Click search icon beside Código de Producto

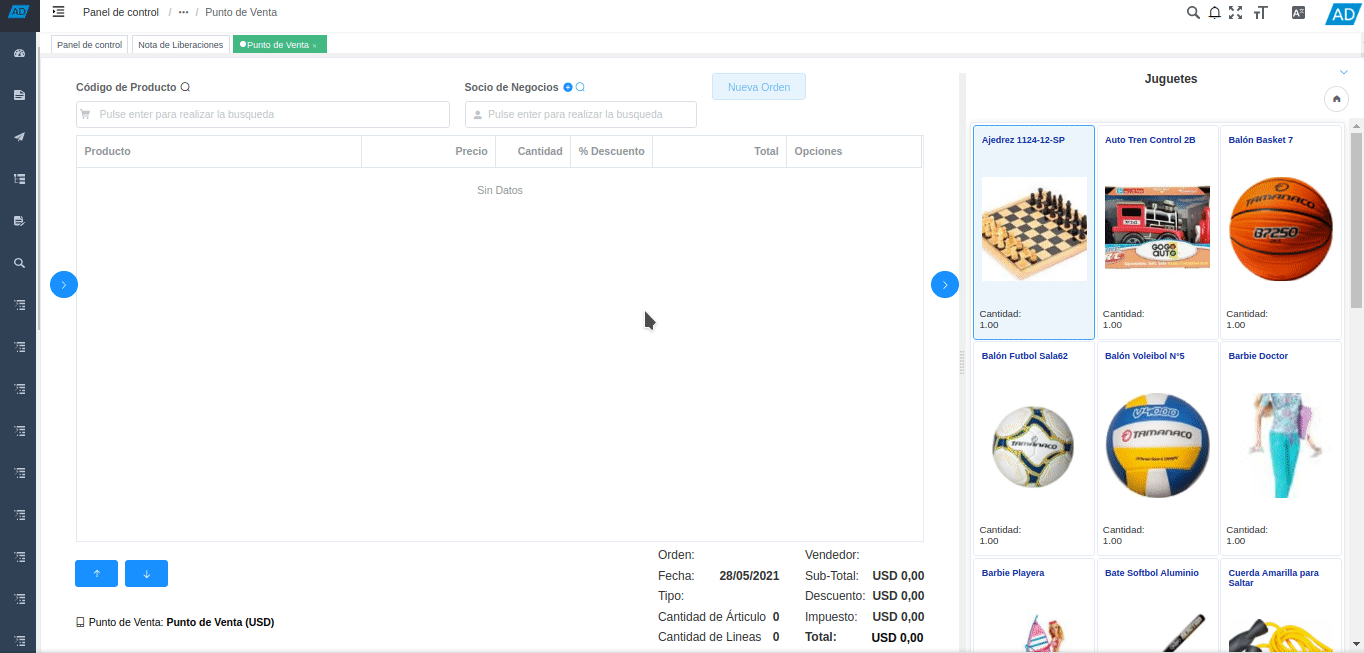(x=185, y=88)
